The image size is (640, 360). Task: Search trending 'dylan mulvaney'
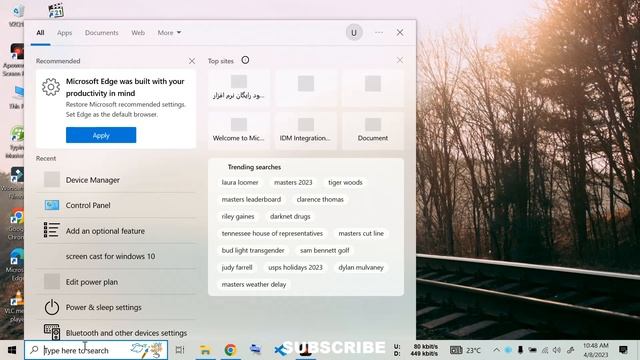click(361, 268)
